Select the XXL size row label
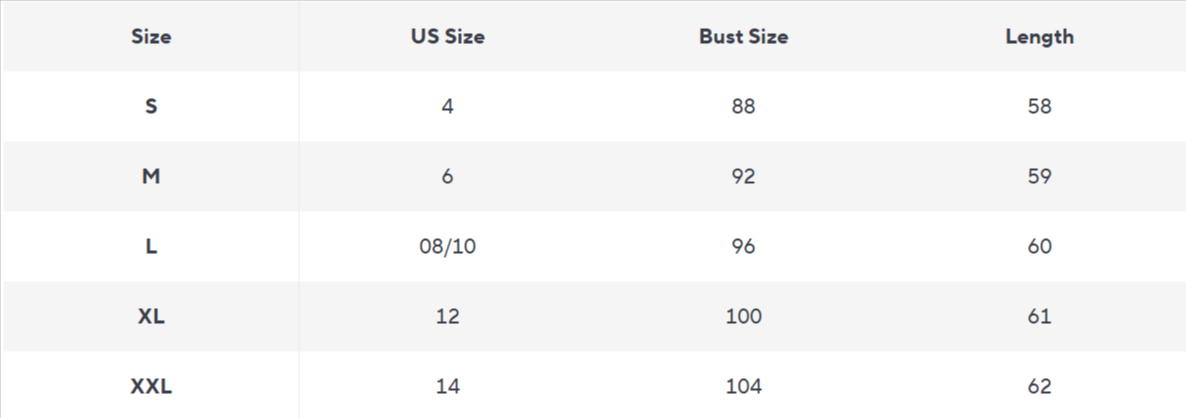 [x=151, y=386]
